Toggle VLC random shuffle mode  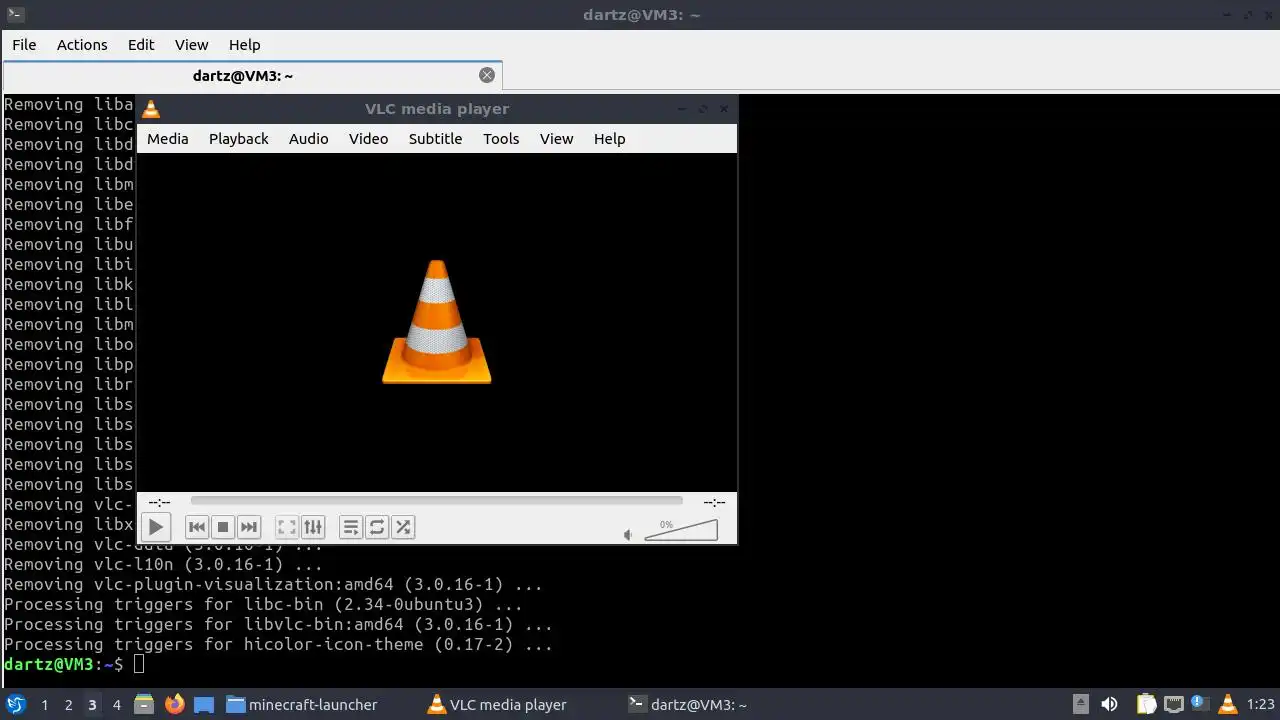pos(403,527)
